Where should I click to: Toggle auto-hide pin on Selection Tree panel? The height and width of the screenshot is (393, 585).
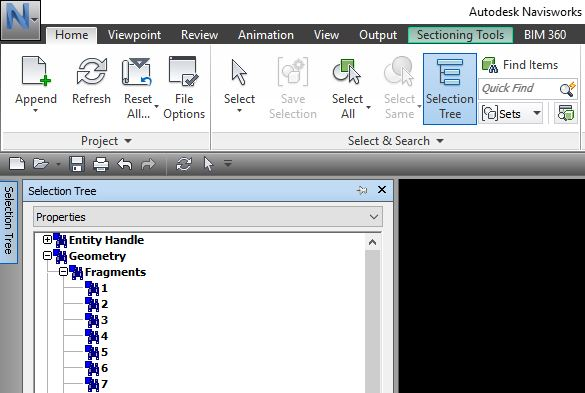coord(361,190)
